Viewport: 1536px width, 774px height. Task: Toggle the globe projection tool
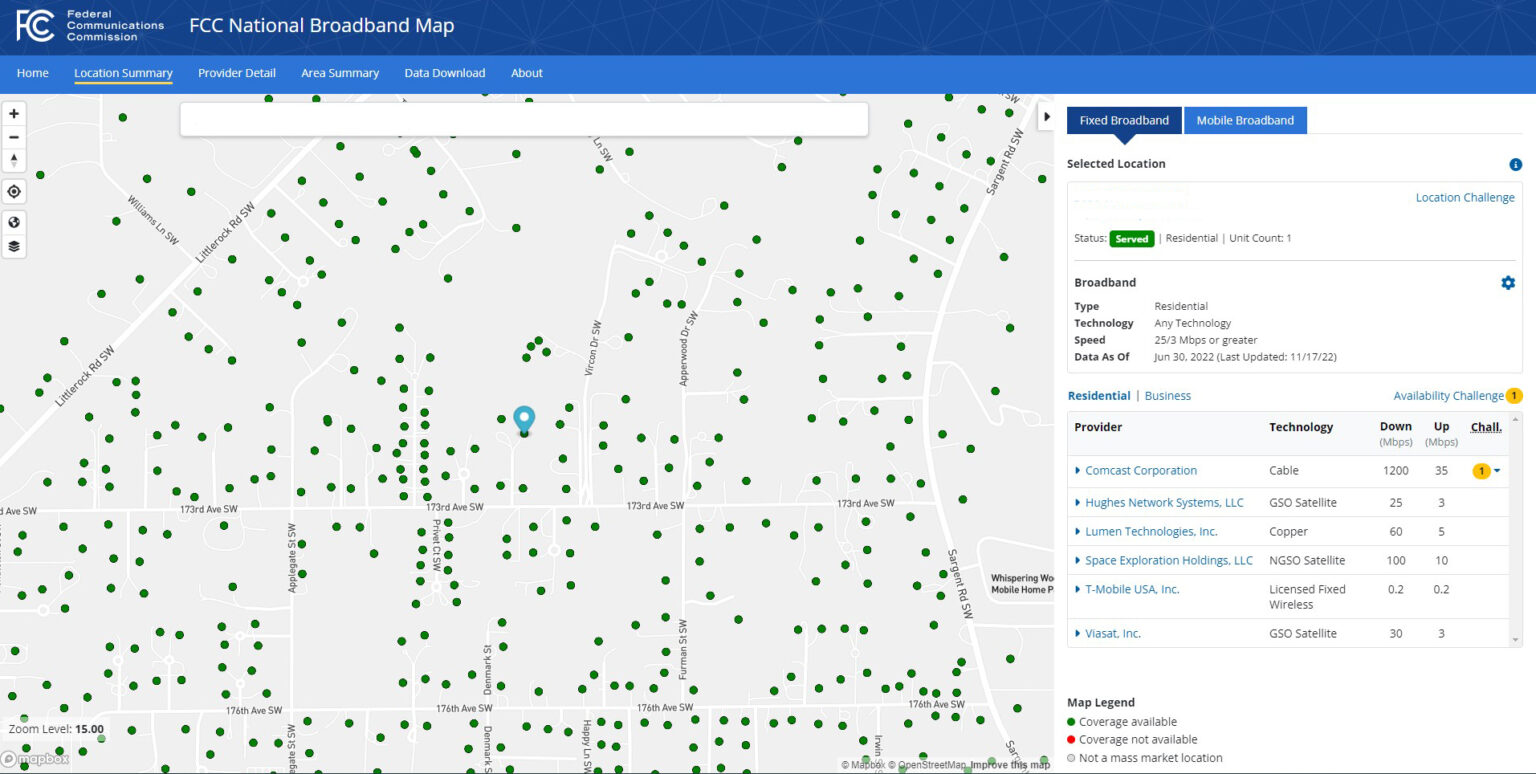click(14, 221)
